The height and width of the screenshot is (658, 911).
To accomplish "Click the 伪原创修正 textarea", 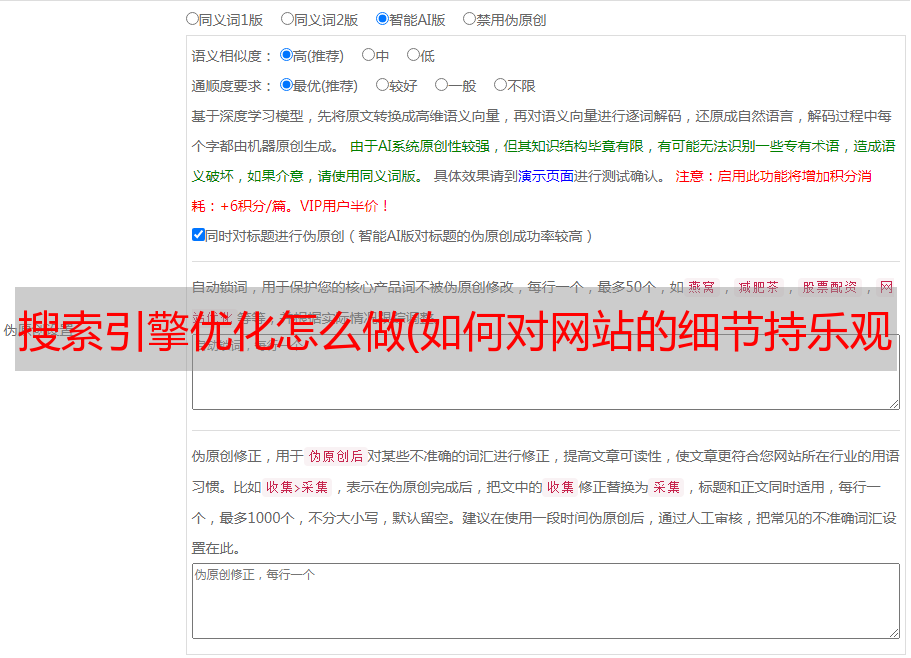I will [x=546, y=601].
